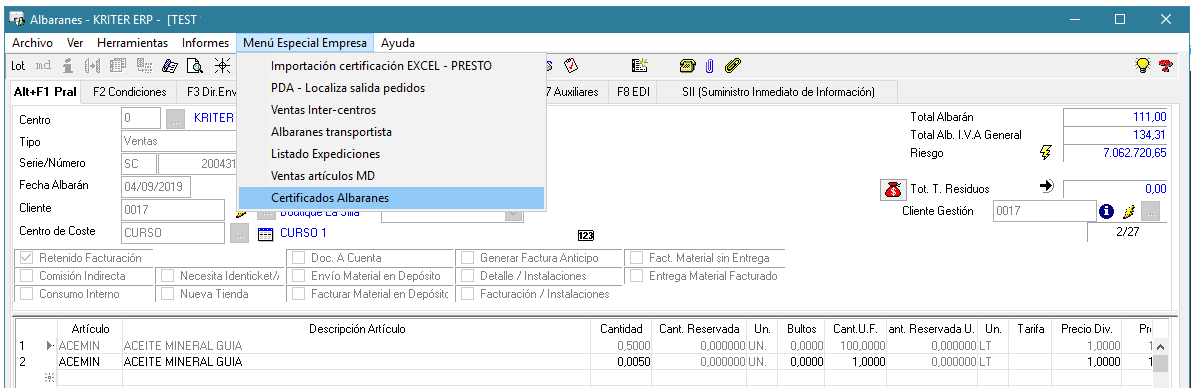Viewport: 1191px width, 388px height.
Task: Click the crosshair star toolbar icon
Action: (x=222, y=66)
